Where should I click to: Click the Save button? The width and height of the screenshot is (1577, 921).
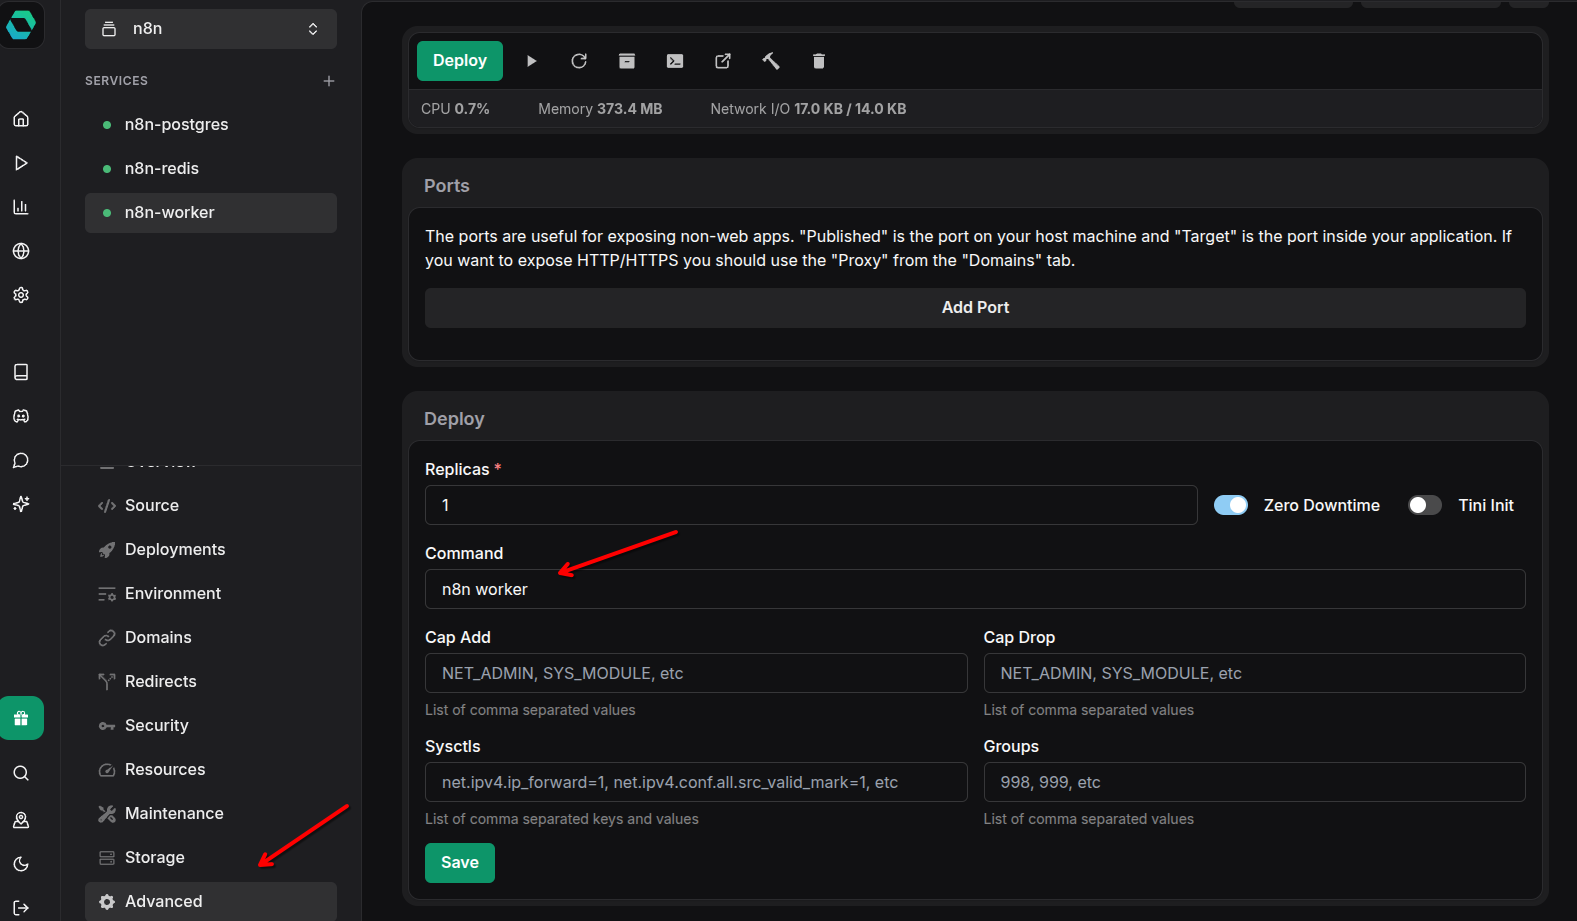[x=460, y=863]
